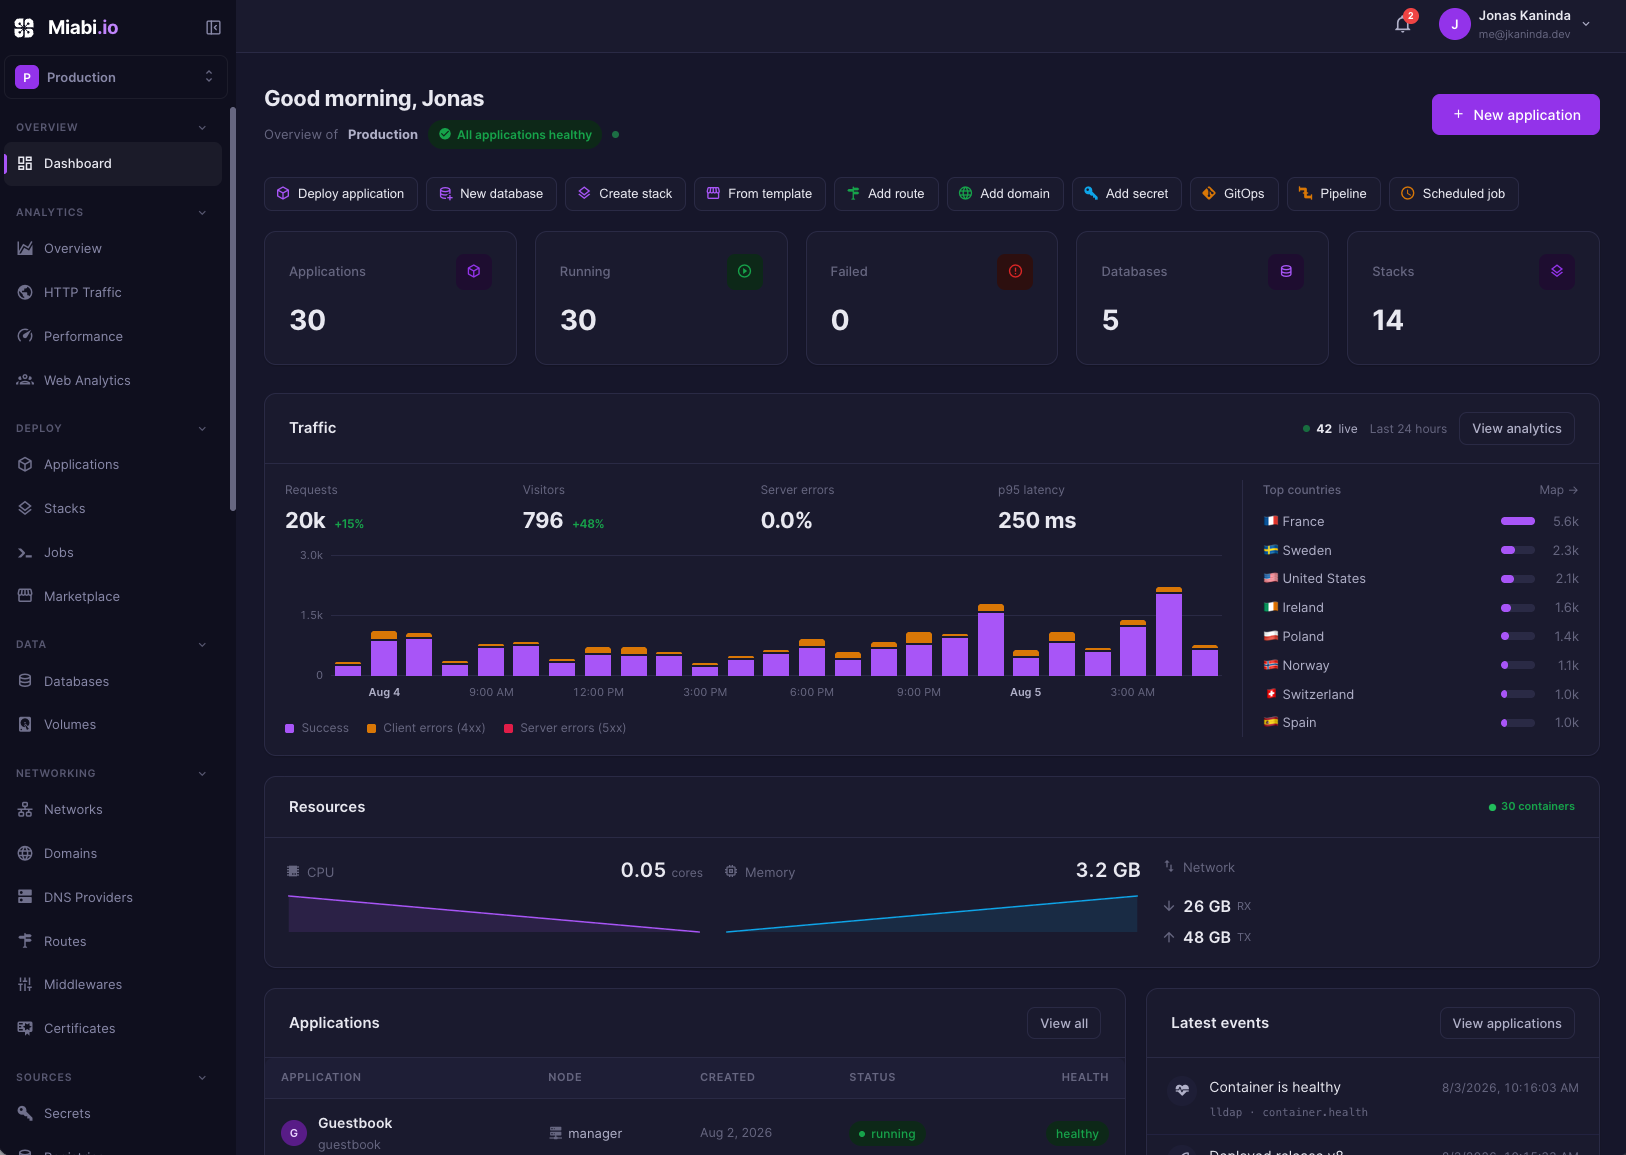Open Secrets in sidebar
Image resolution: width=1626 pixels, height=1155 pixels.
[113, 1113]
